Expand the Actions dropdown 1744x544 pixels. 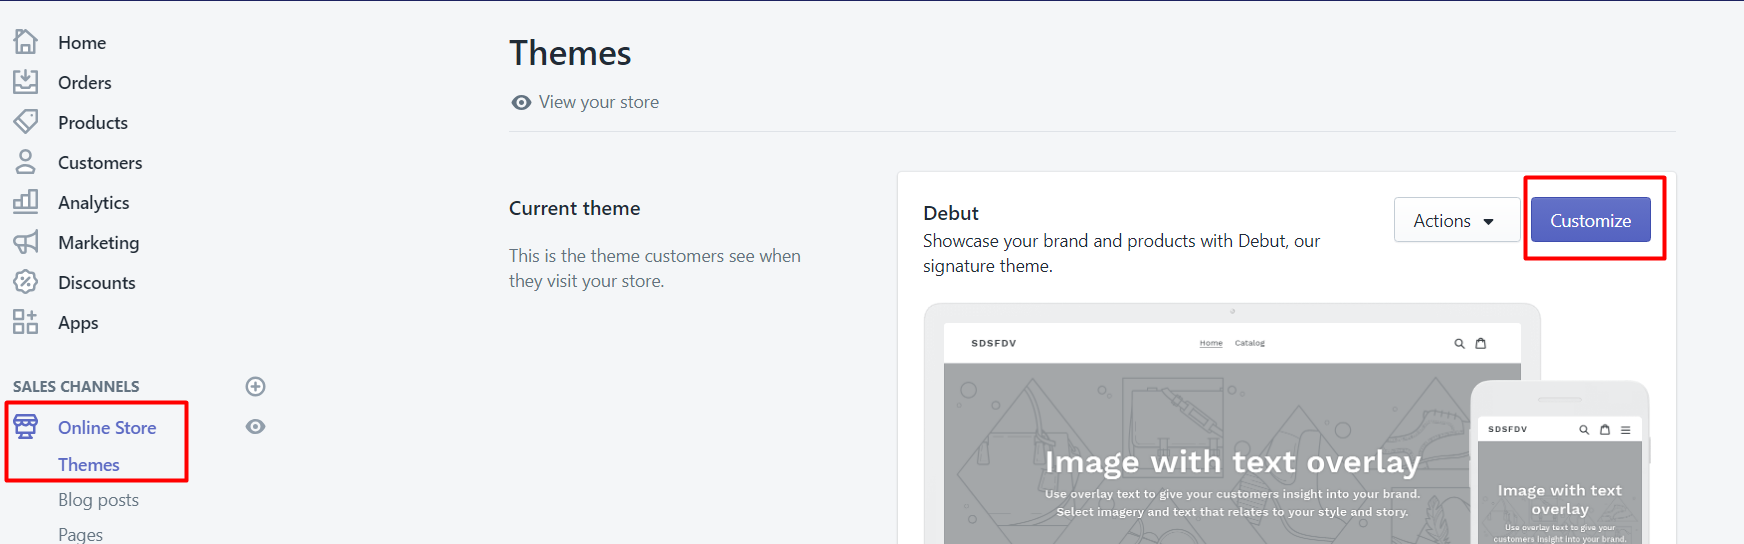pos(1457,220)
